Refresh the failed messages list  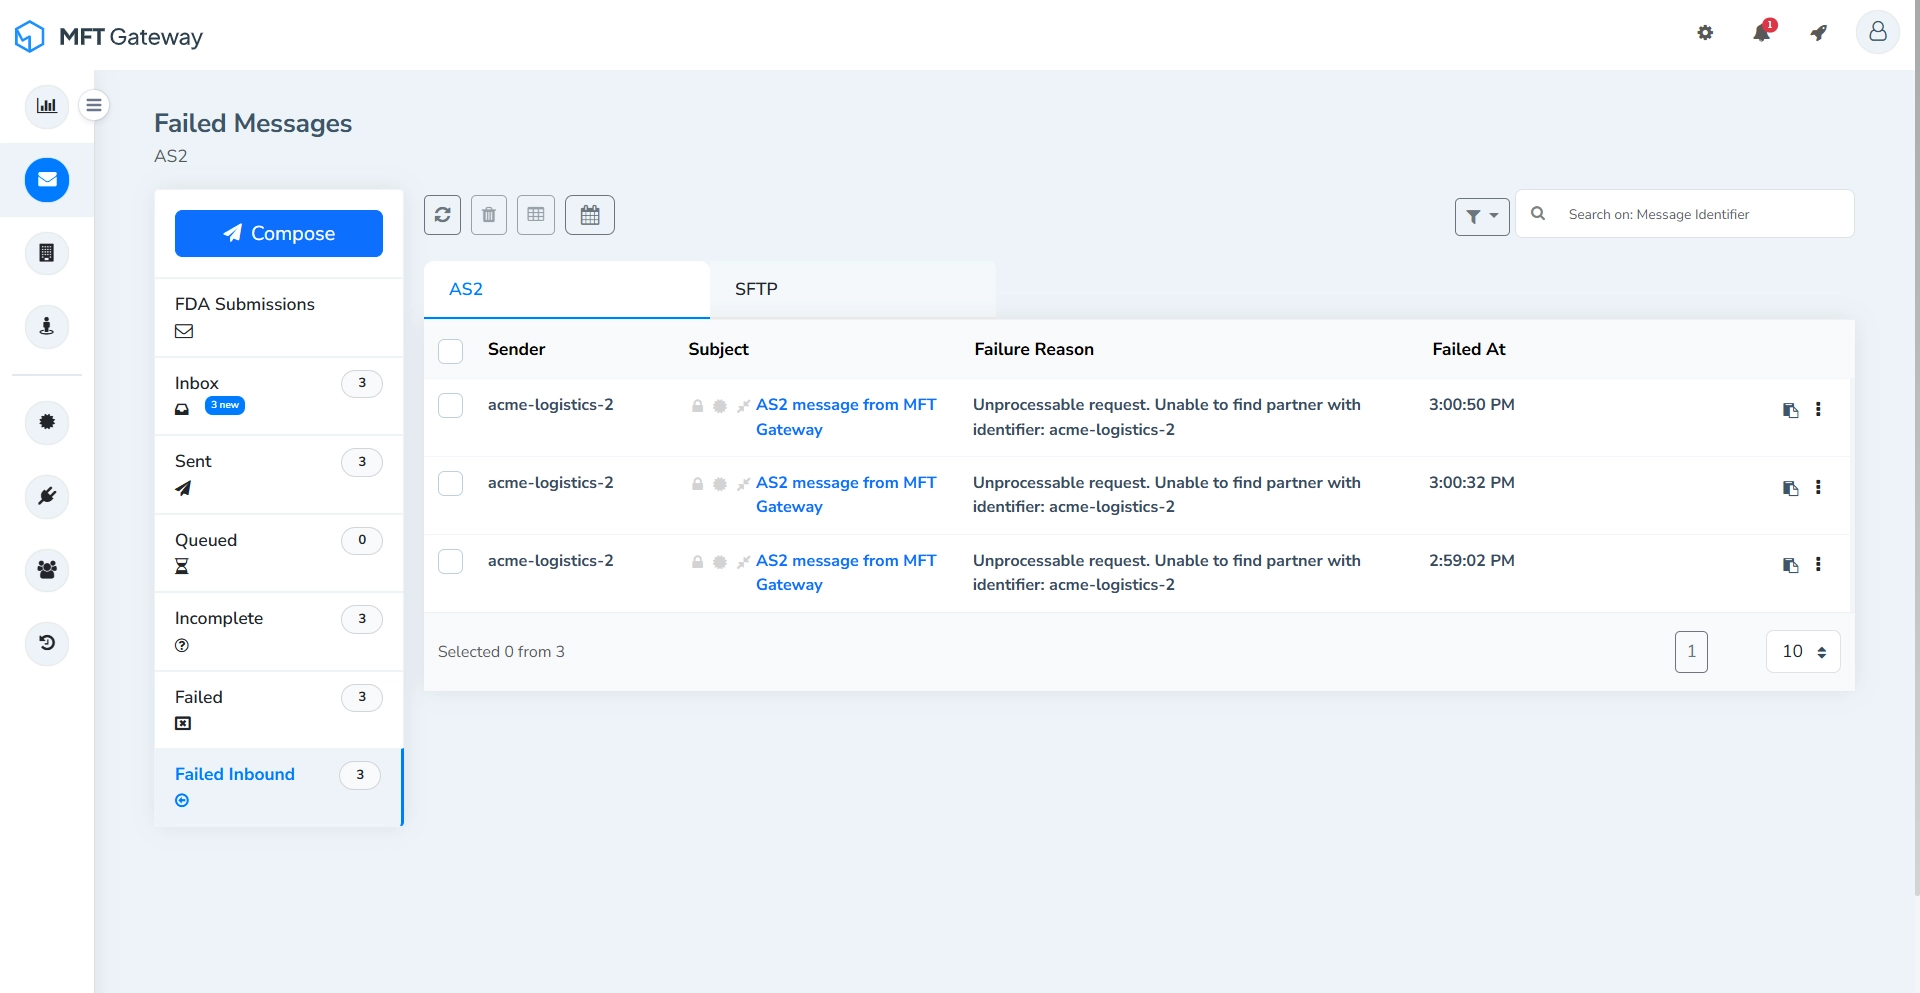tap(442, 215)
